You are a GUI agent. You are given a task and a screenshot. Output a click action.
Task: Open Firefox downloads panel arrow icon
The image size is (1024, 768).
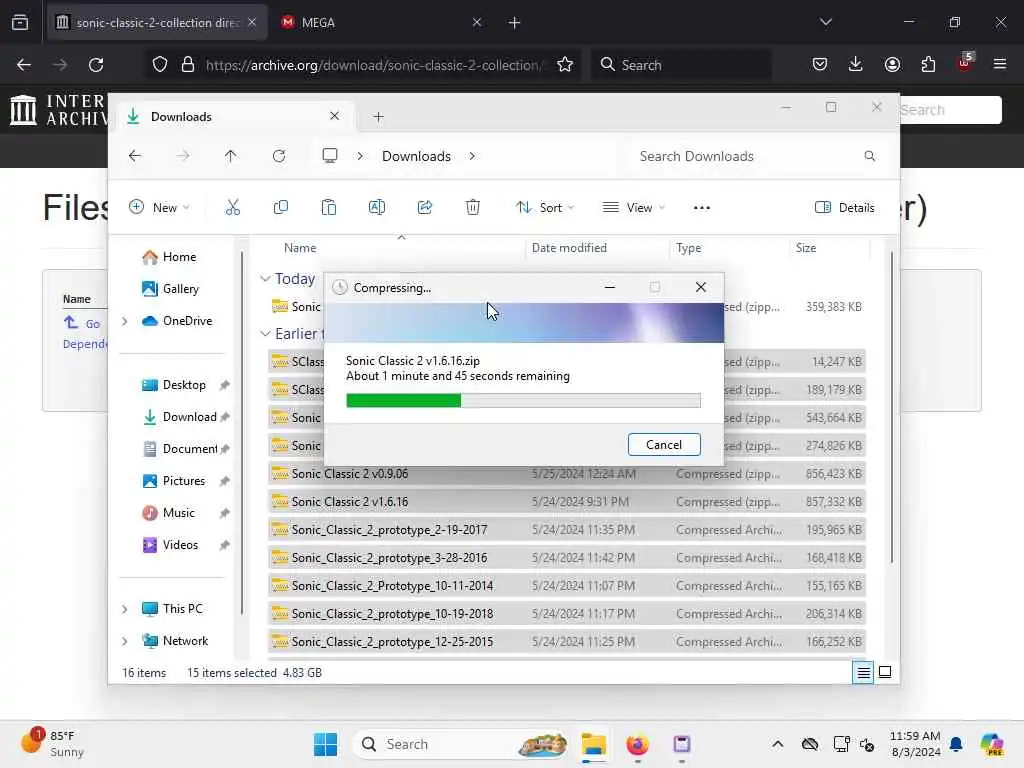pos(856,64)
